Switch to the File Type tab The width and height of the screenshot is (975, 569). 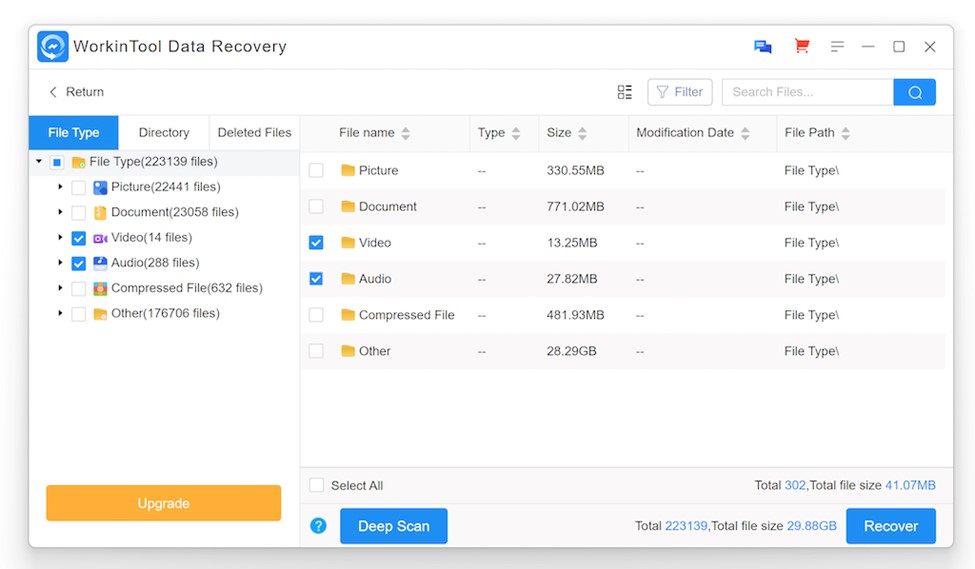pos(73,132)
